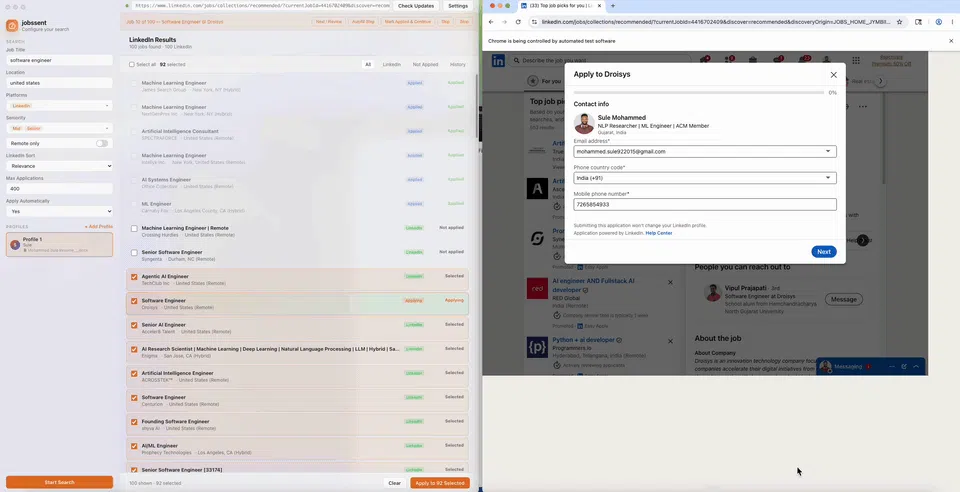Open a new Chrome tab with plus

tap(613, 6)
